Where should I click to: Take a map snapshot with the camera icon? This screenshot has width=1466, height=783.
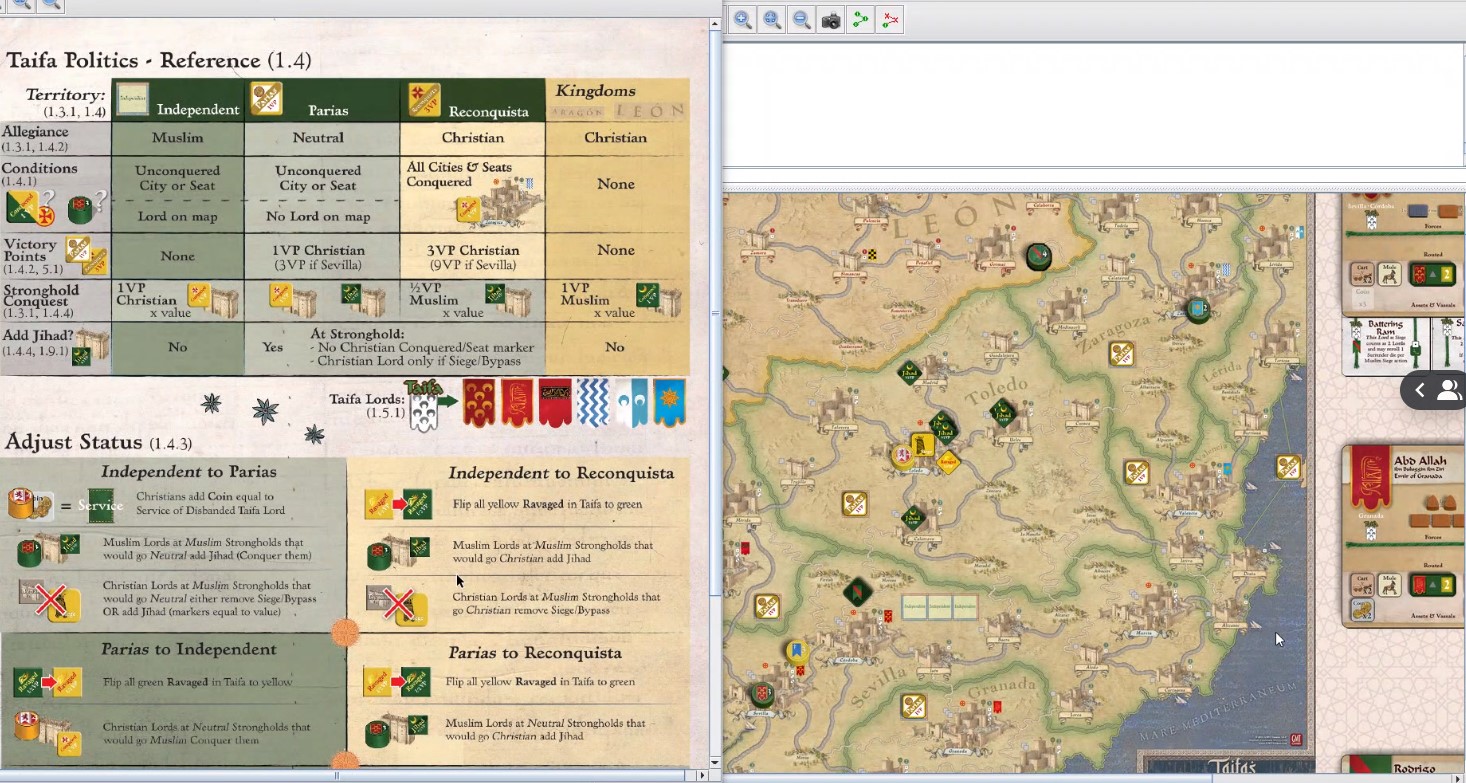coord(831,19)
